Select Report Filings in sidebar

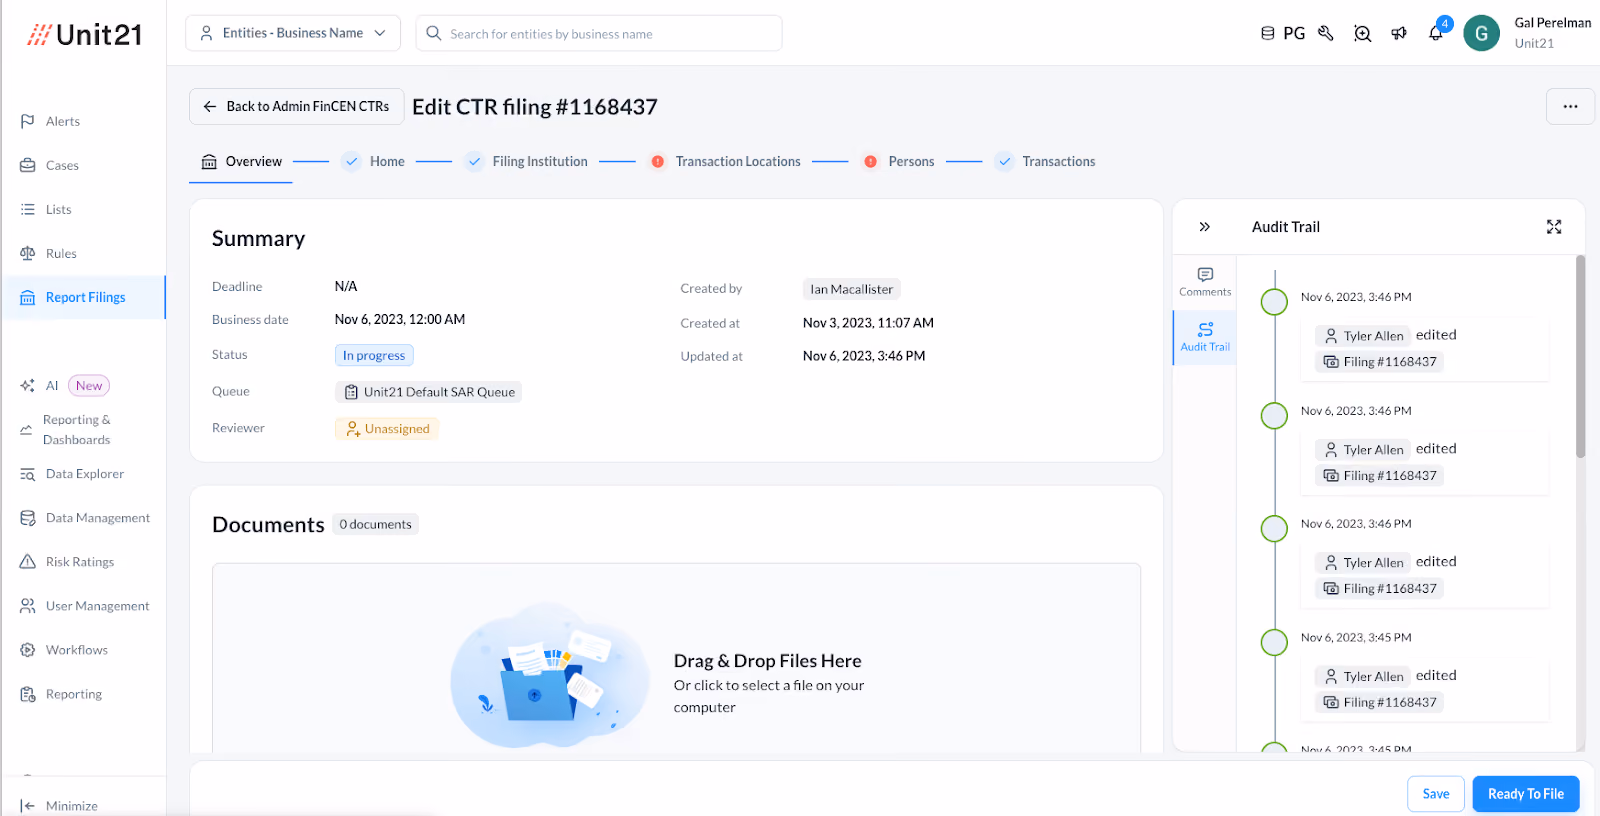point(84,297)
